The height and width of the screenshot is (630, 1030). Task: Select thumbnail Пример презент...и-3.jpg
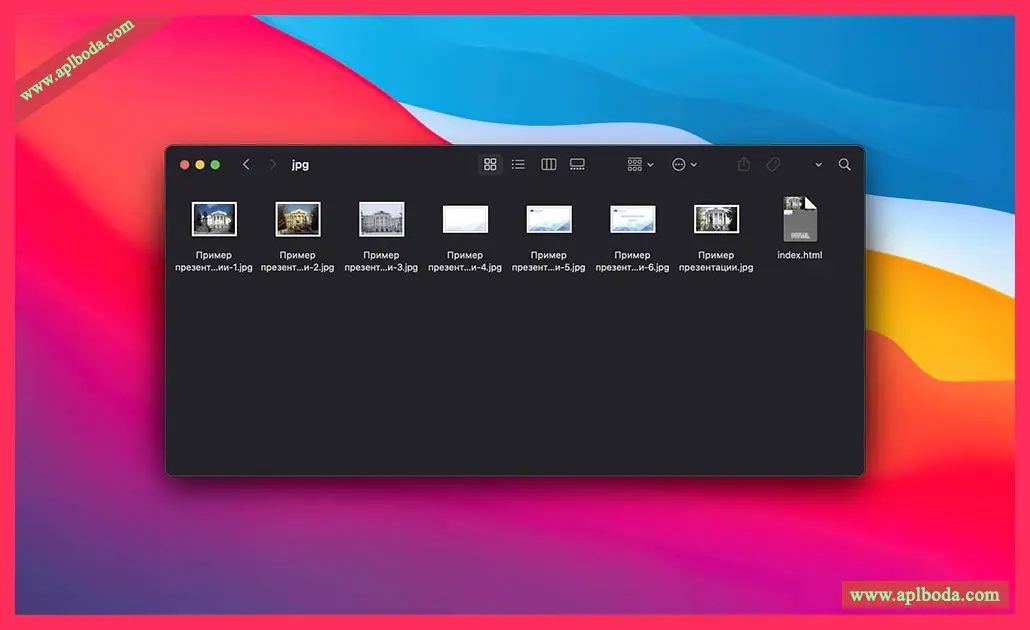point(382,219)
